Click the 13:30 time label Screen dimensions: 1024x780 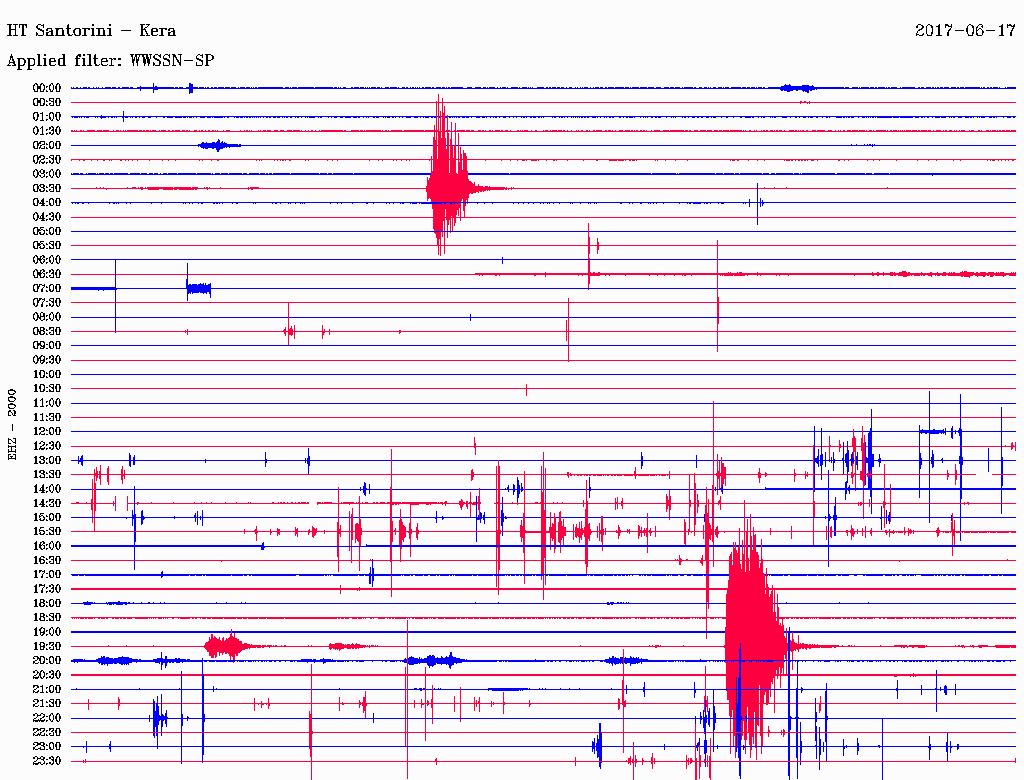(47, 475)
